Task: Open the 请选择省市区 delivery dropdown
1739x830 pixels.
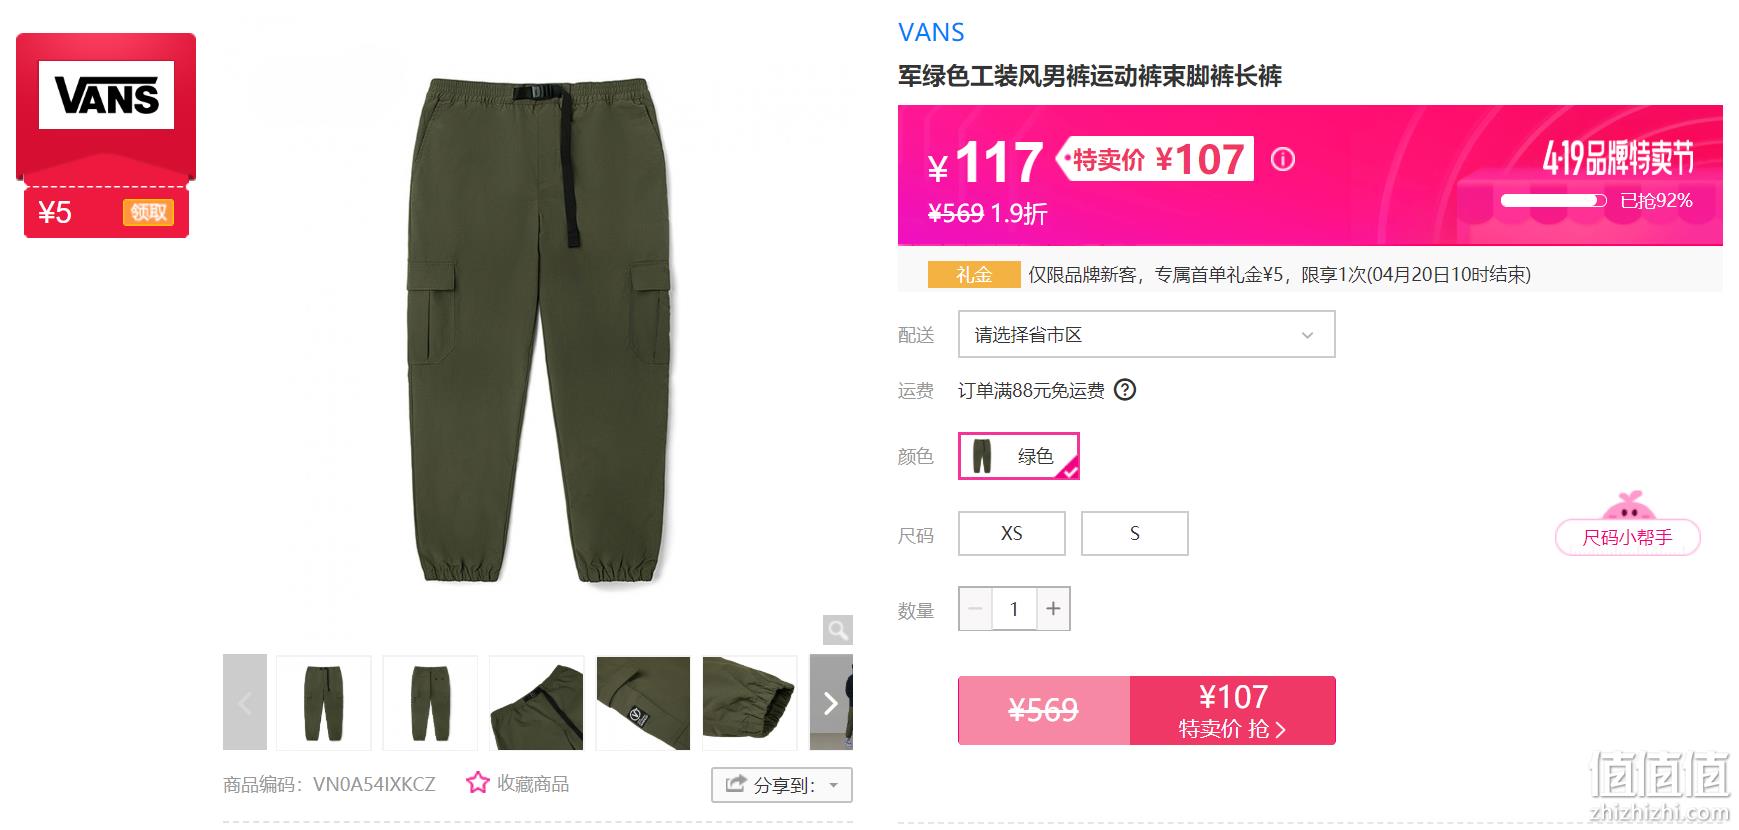Action: point(1146,334)
